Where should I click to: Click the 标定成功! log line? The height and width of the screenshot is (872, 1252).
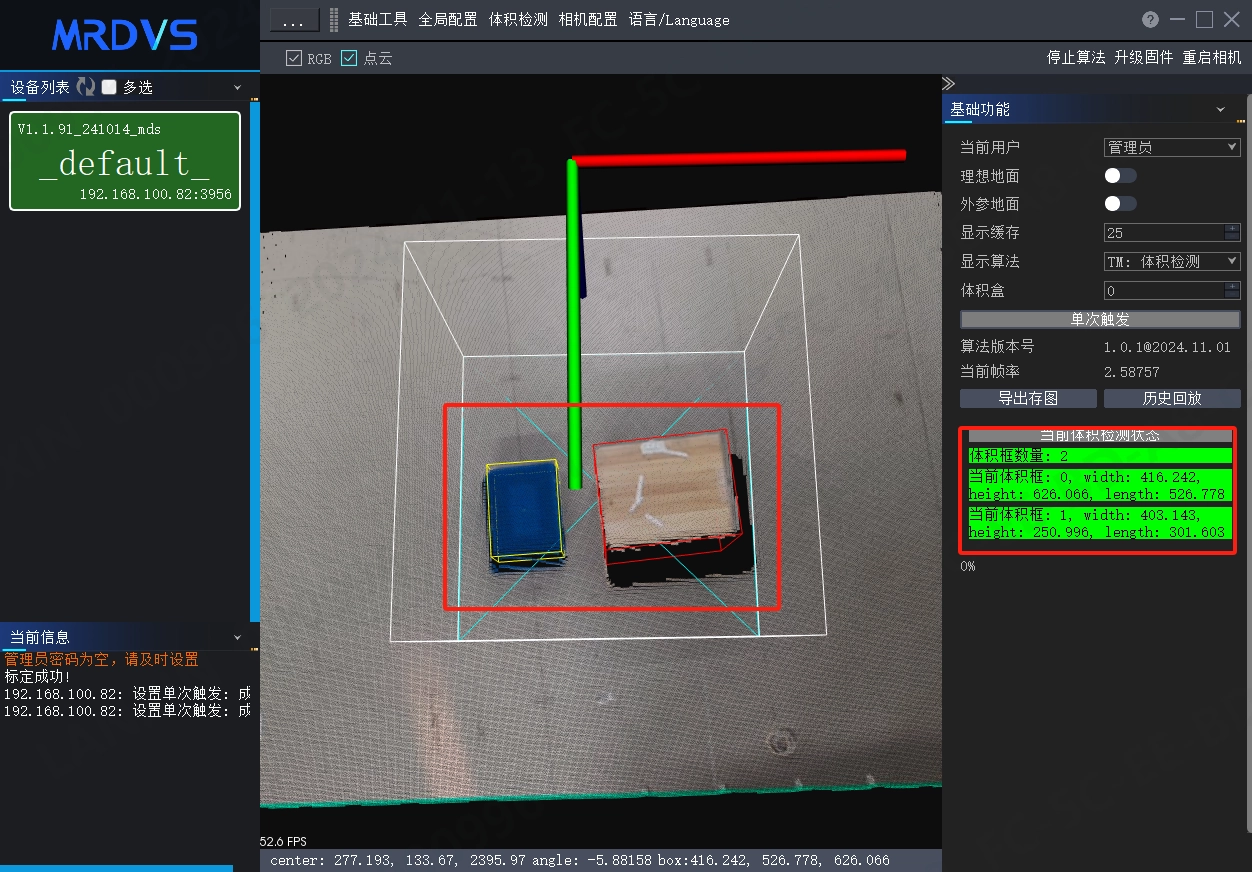(38, 677)
